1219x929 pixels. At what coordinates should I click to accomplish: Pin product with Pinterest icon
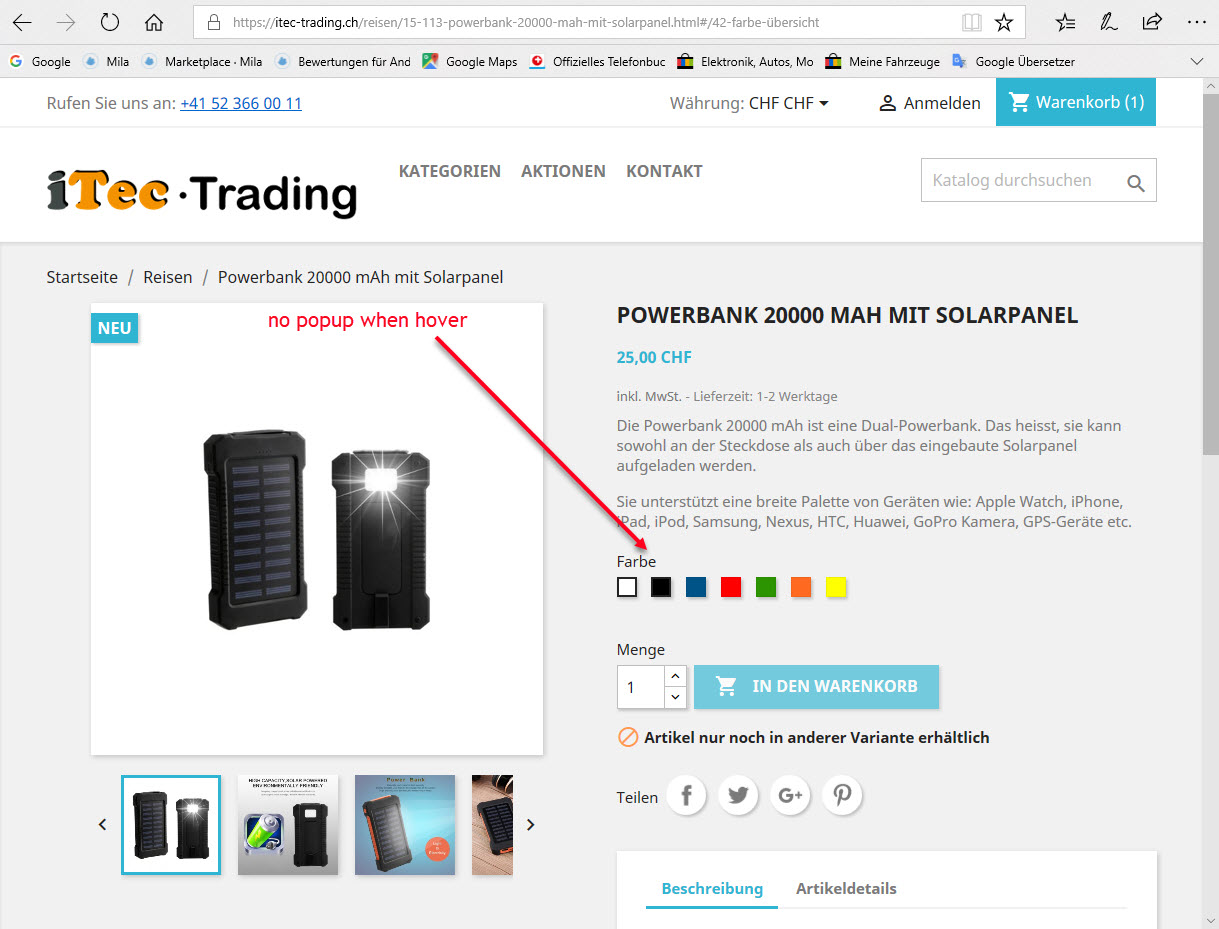(842, 796)
